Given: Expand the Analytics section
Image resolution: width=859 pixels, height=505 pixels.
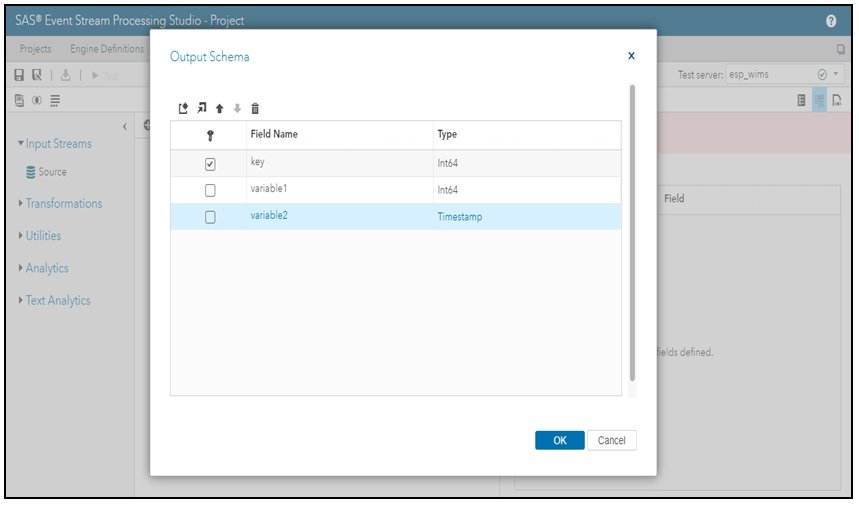Looking at the screenshot, I should tap(43, 268).
